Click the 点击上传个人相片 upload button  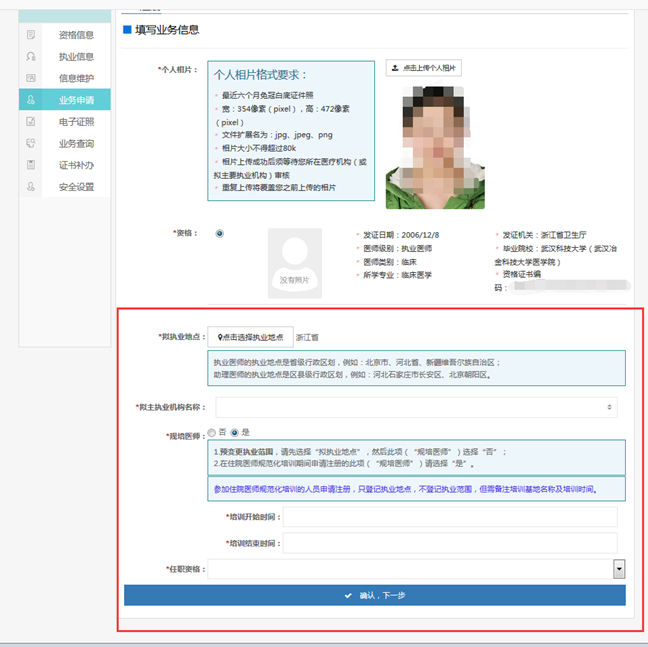point(423,68)
